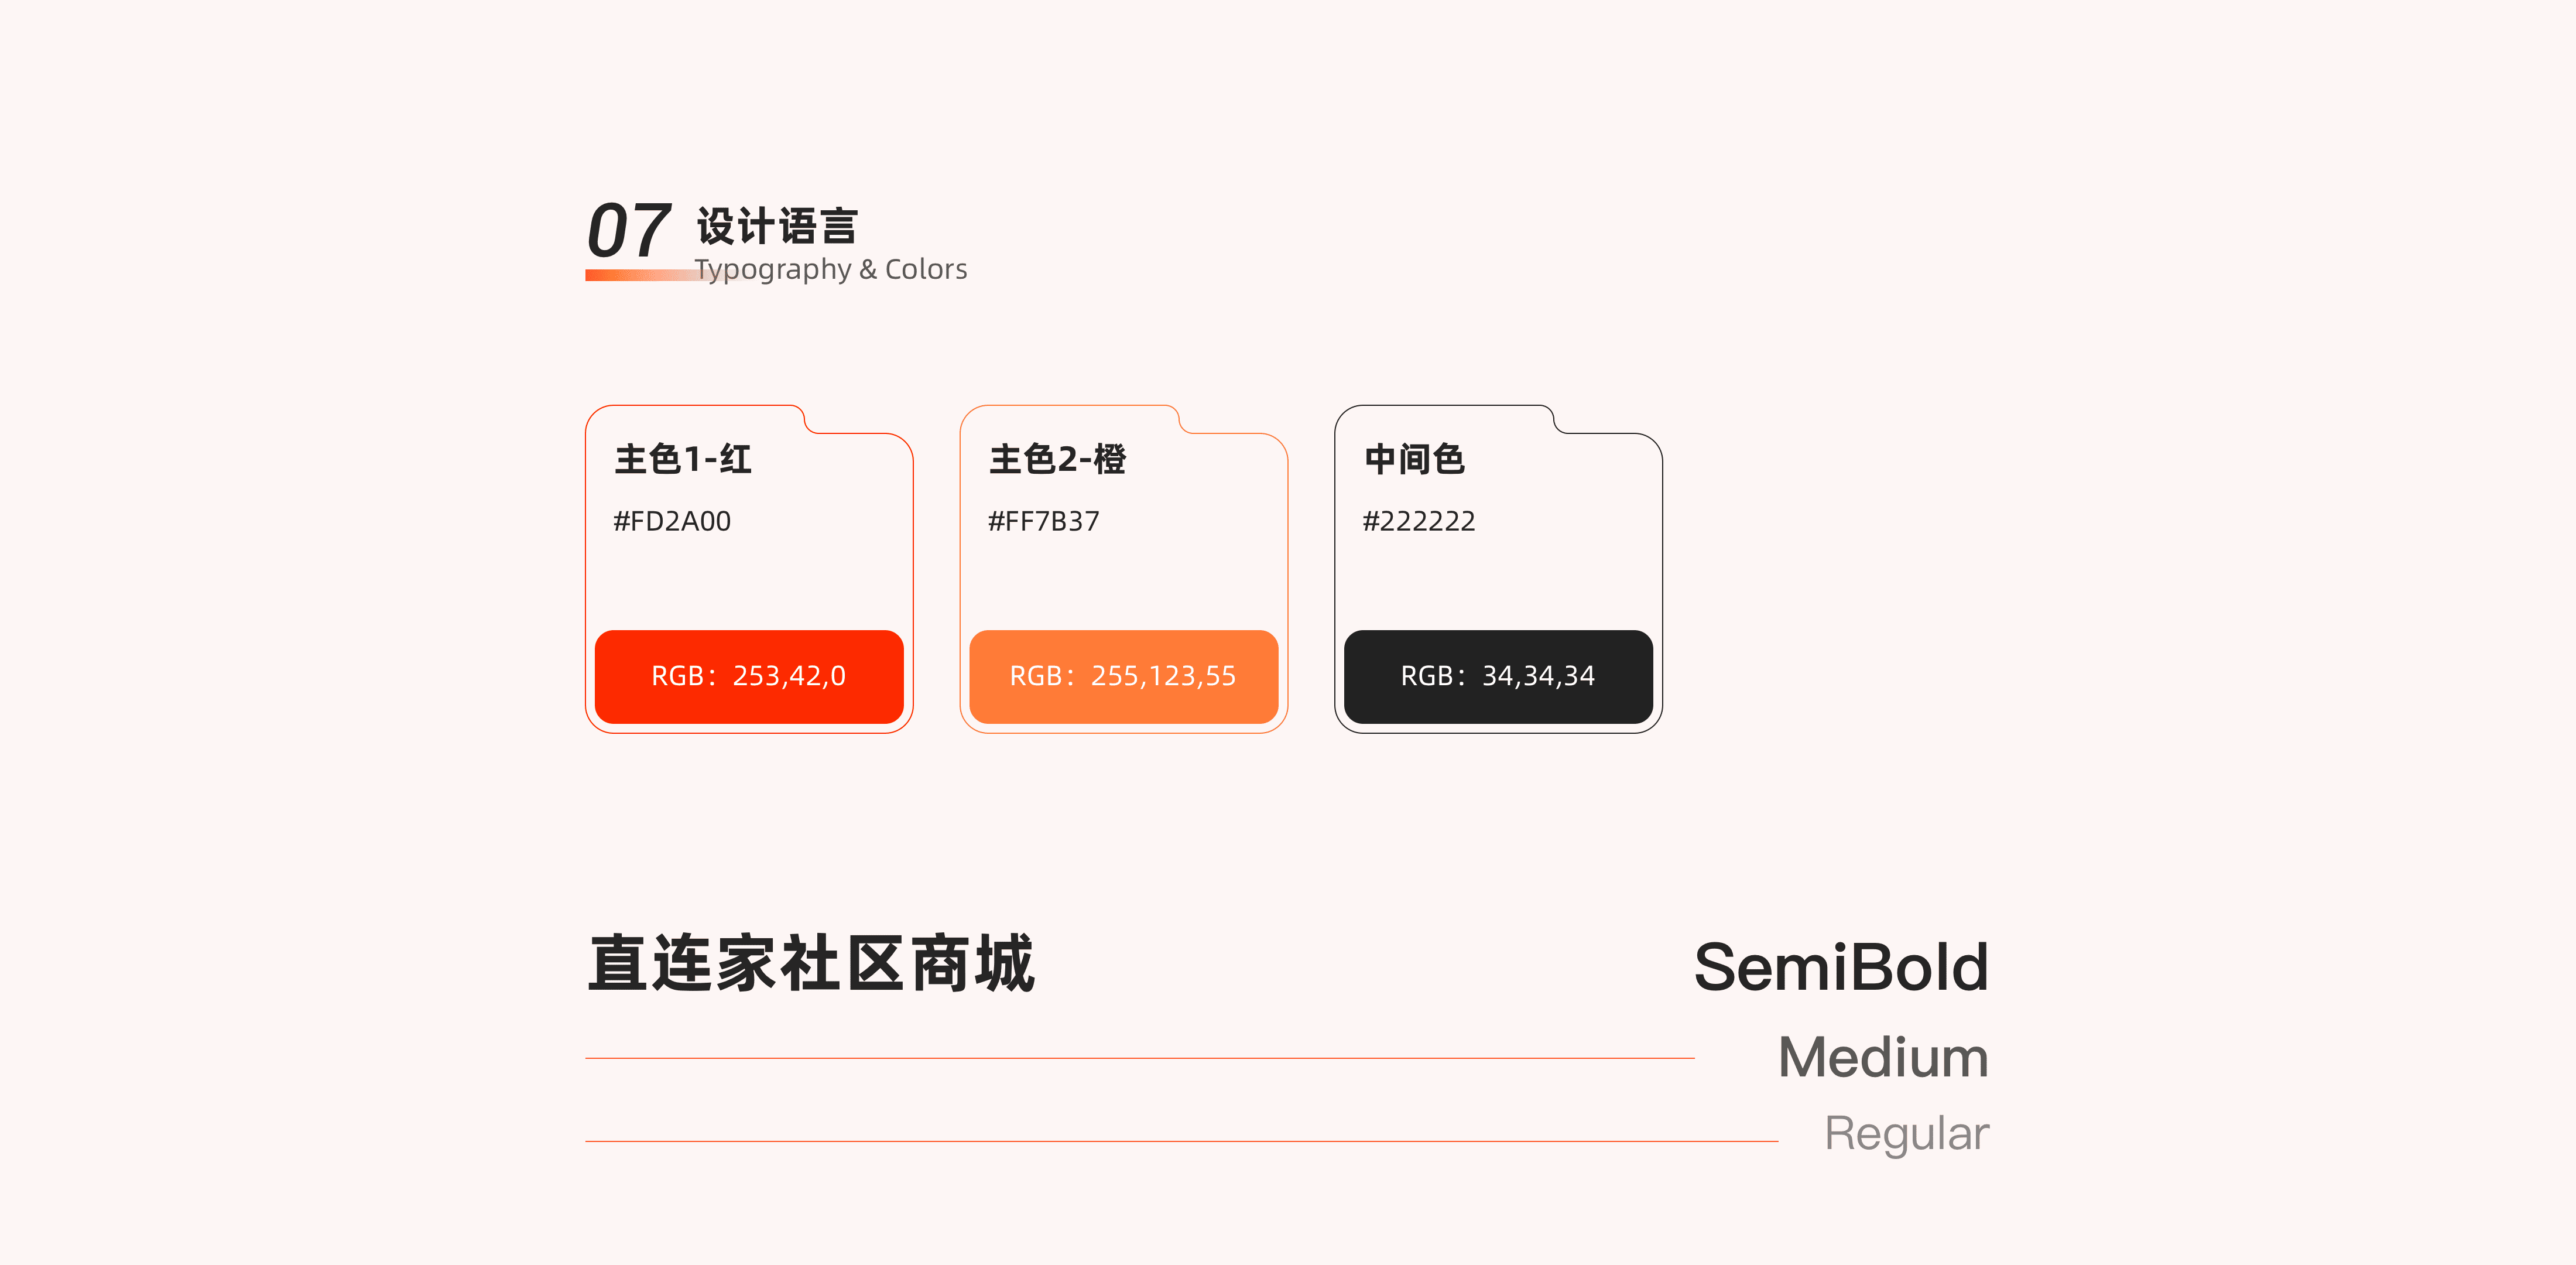Click the lower orange divider line
Screen dimensions: 2576x1265
point(1181,1141)
